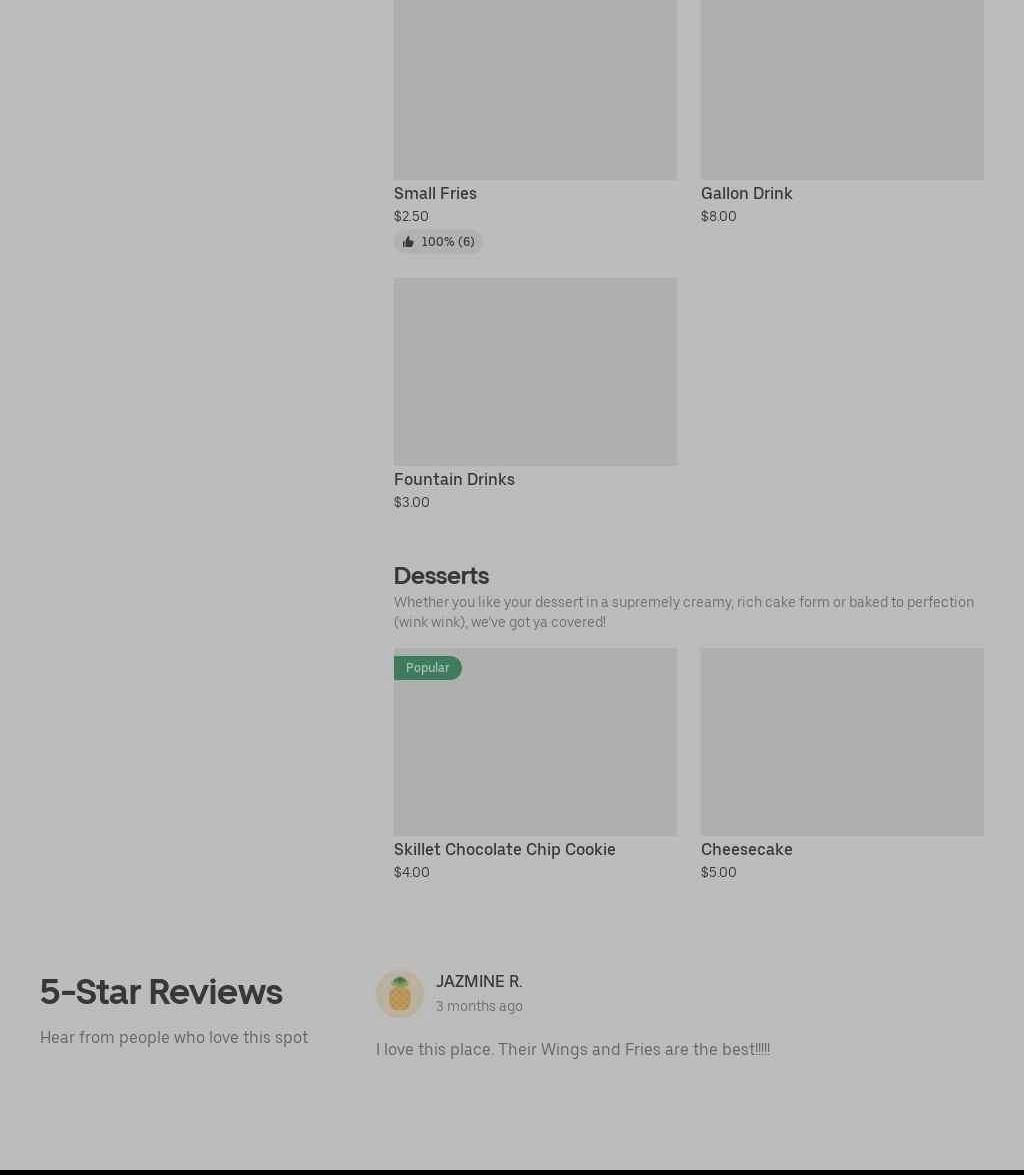
Task: Click the $8.00 Gallon Drink price
Action: pos(719,217)
